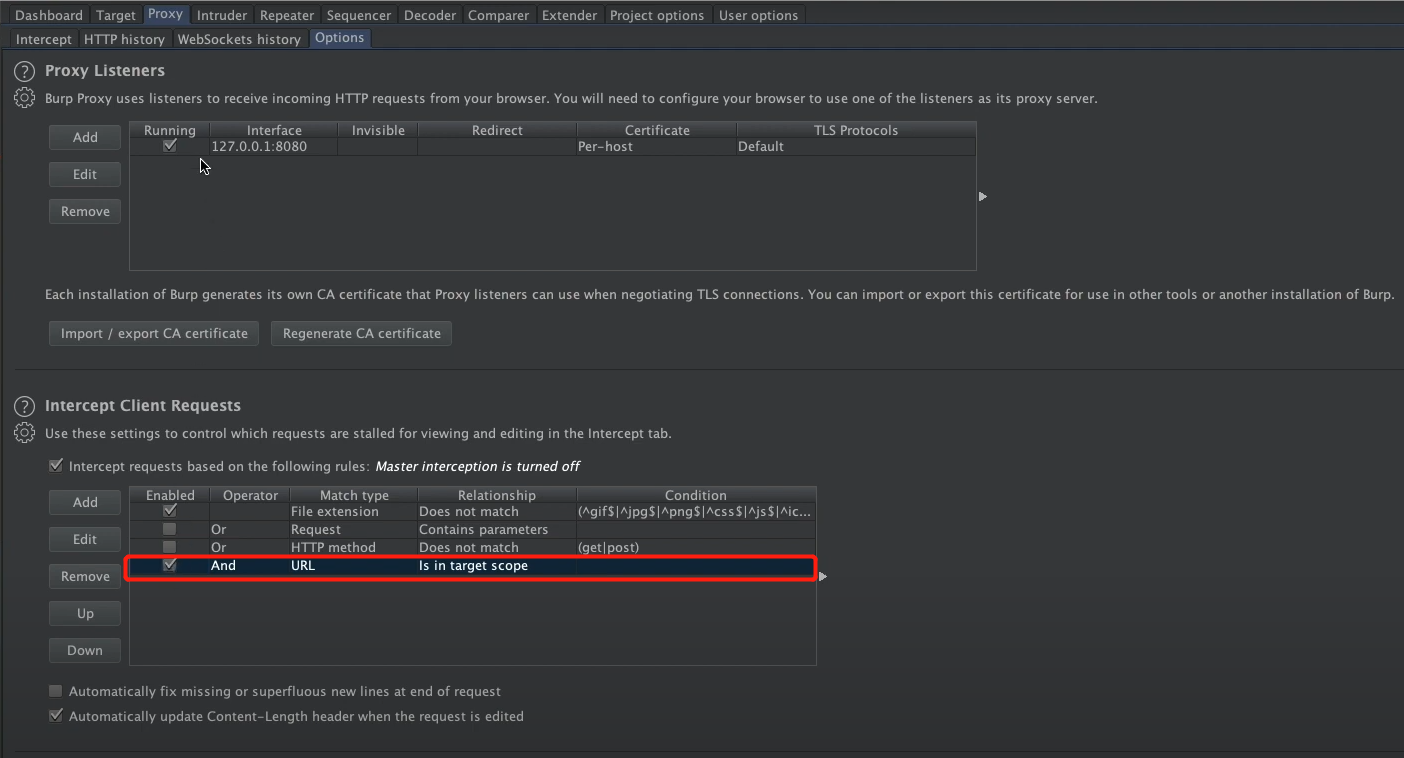Click expand arrow beside Proxy Listeners table

(x=983, y=196)
